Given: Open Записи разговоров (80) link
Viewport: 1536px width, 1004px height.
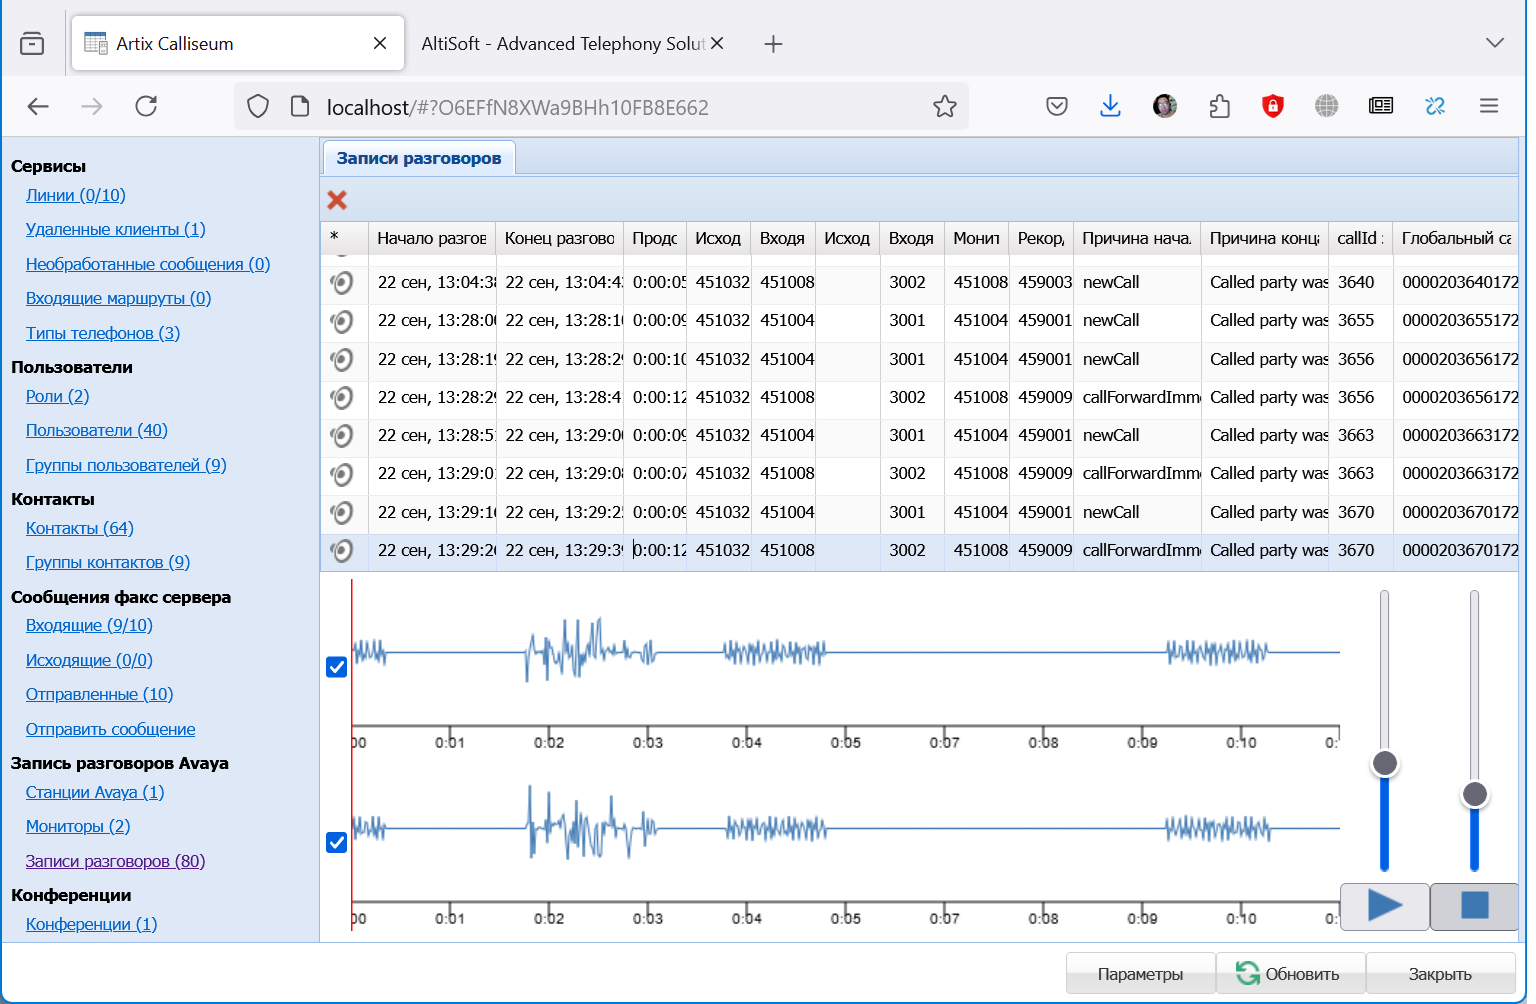Looking at the screenshot, I should click(116, 861).
